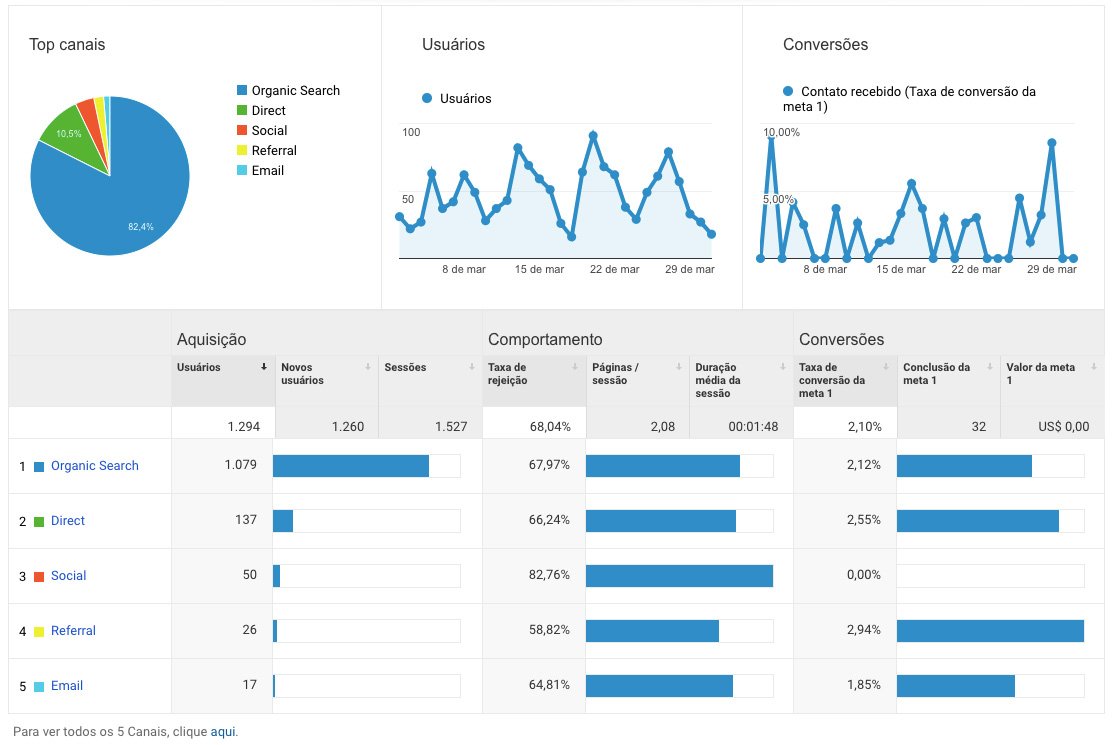This screenshot has width=1112, height=745.
Task: Open the Organic Search channel row link
Action: (x=95, y=466)
